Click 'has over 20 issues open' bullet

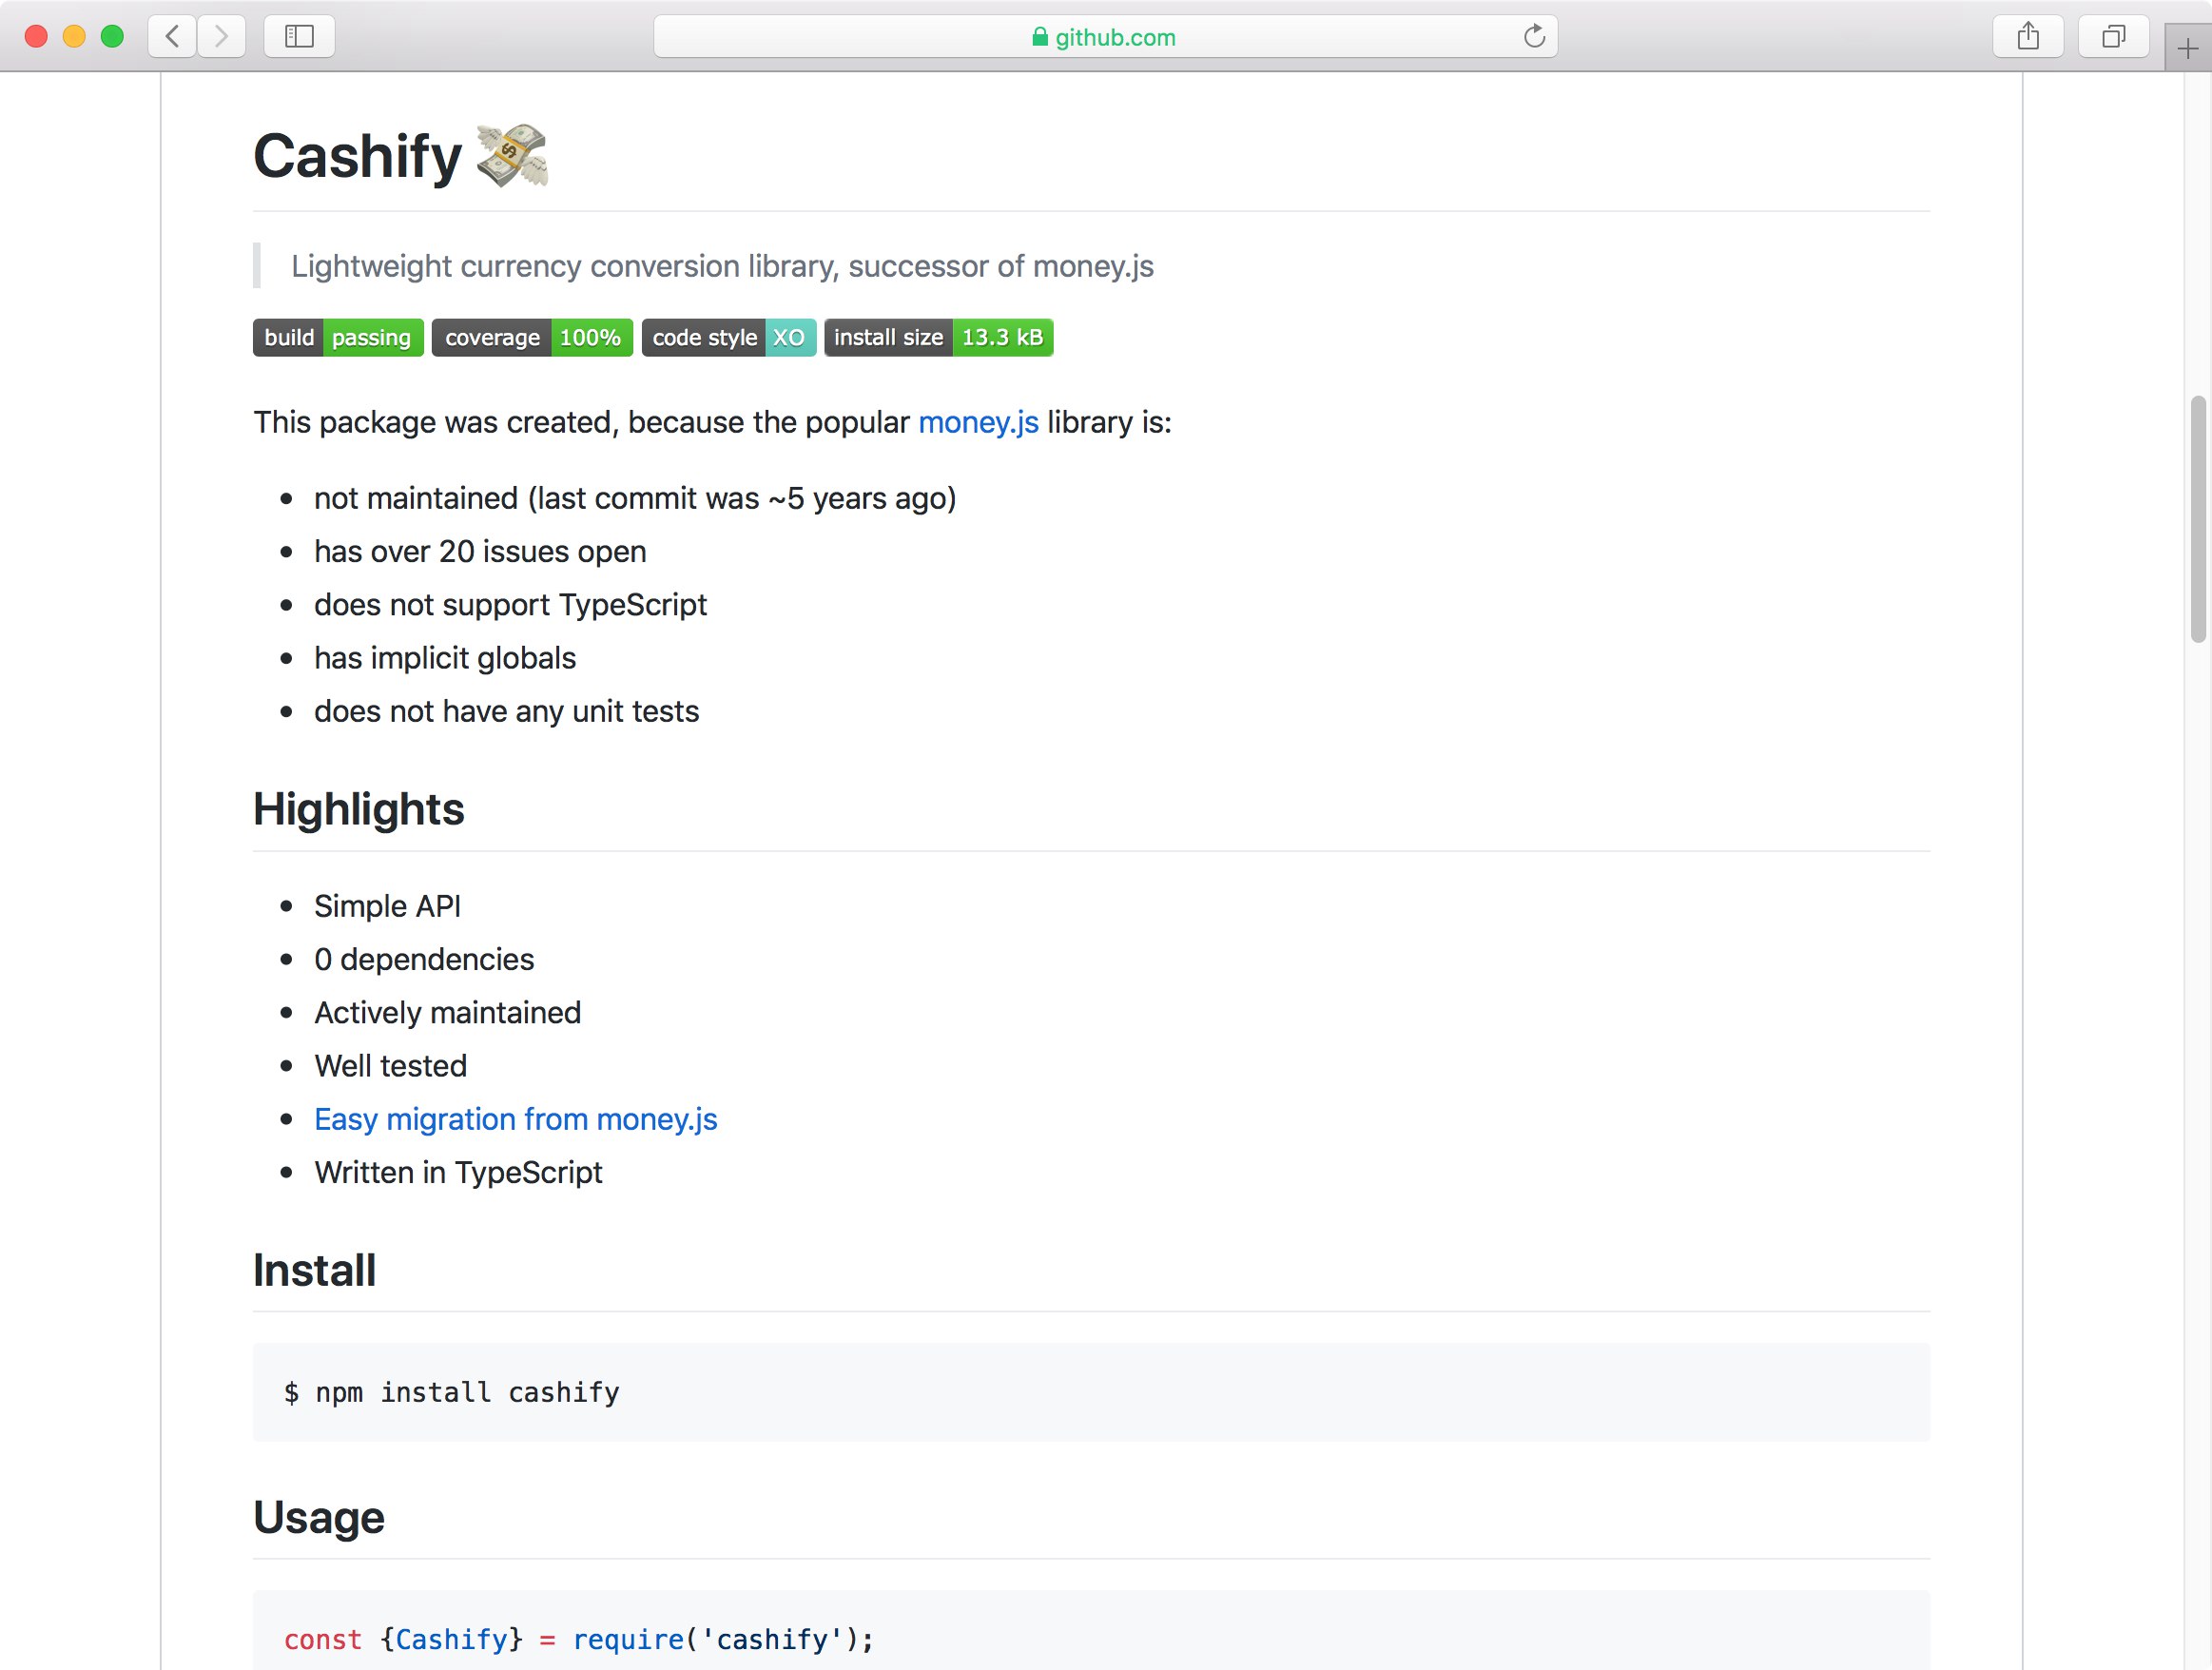click(480, 551)
